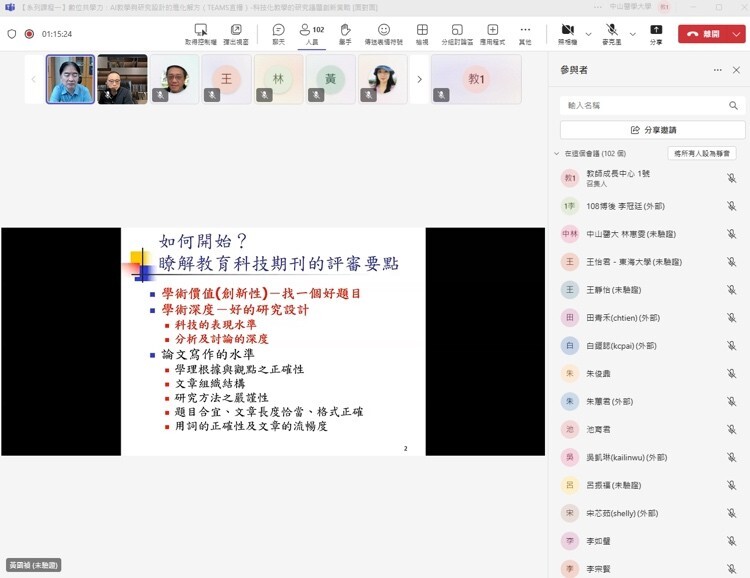
Task: Click the 分享 share screen icon
Action: coord(656,33)
